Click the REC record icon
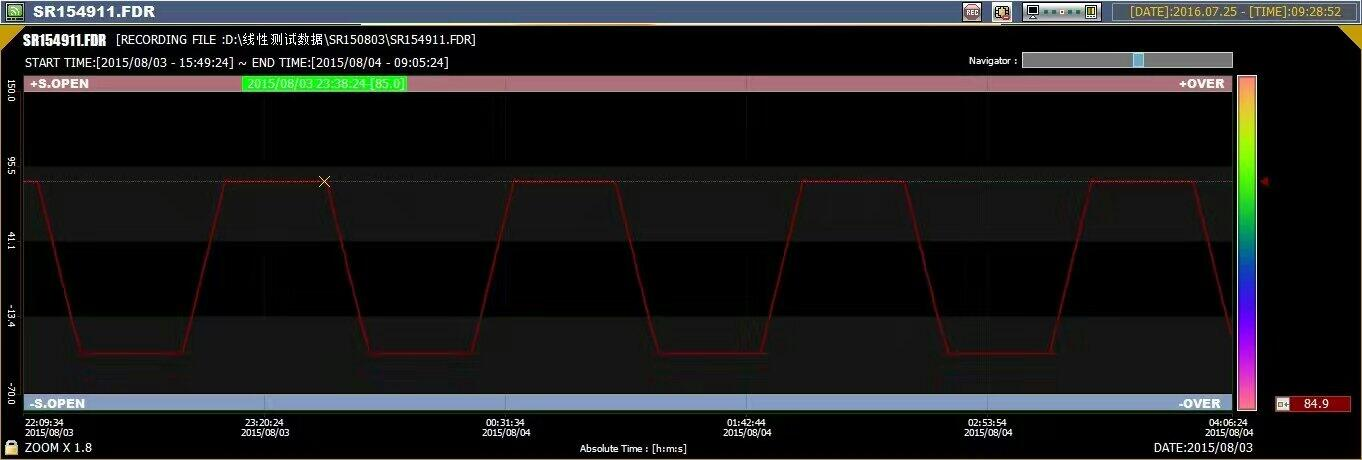The image size is (1362, 460). [x=971, y=12]
